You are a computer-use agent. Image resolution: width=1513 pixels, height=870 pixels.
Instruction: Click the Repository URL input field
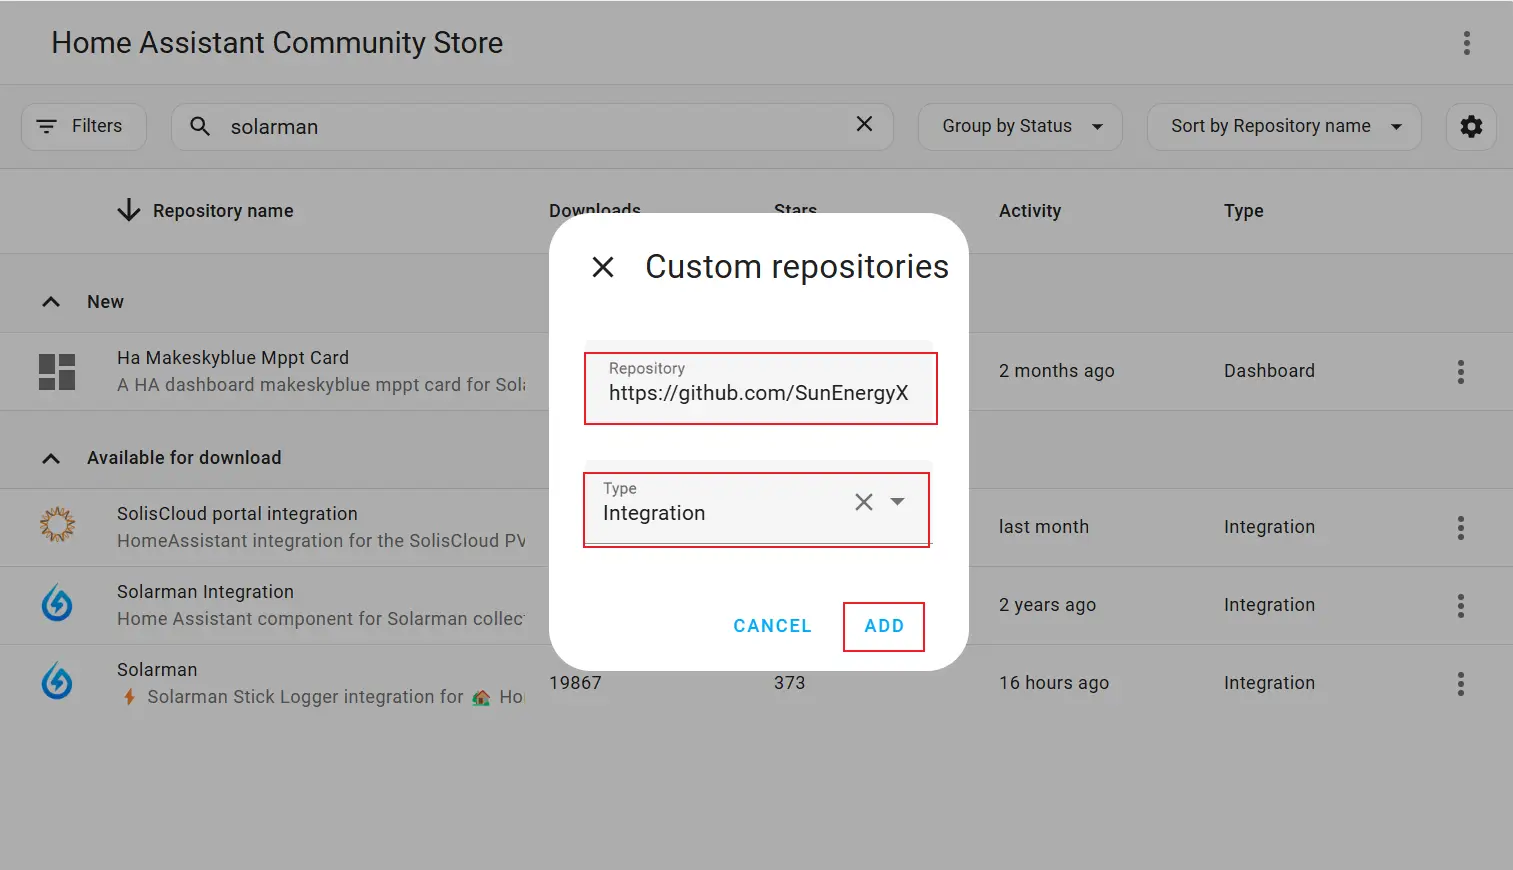(759, 393)
